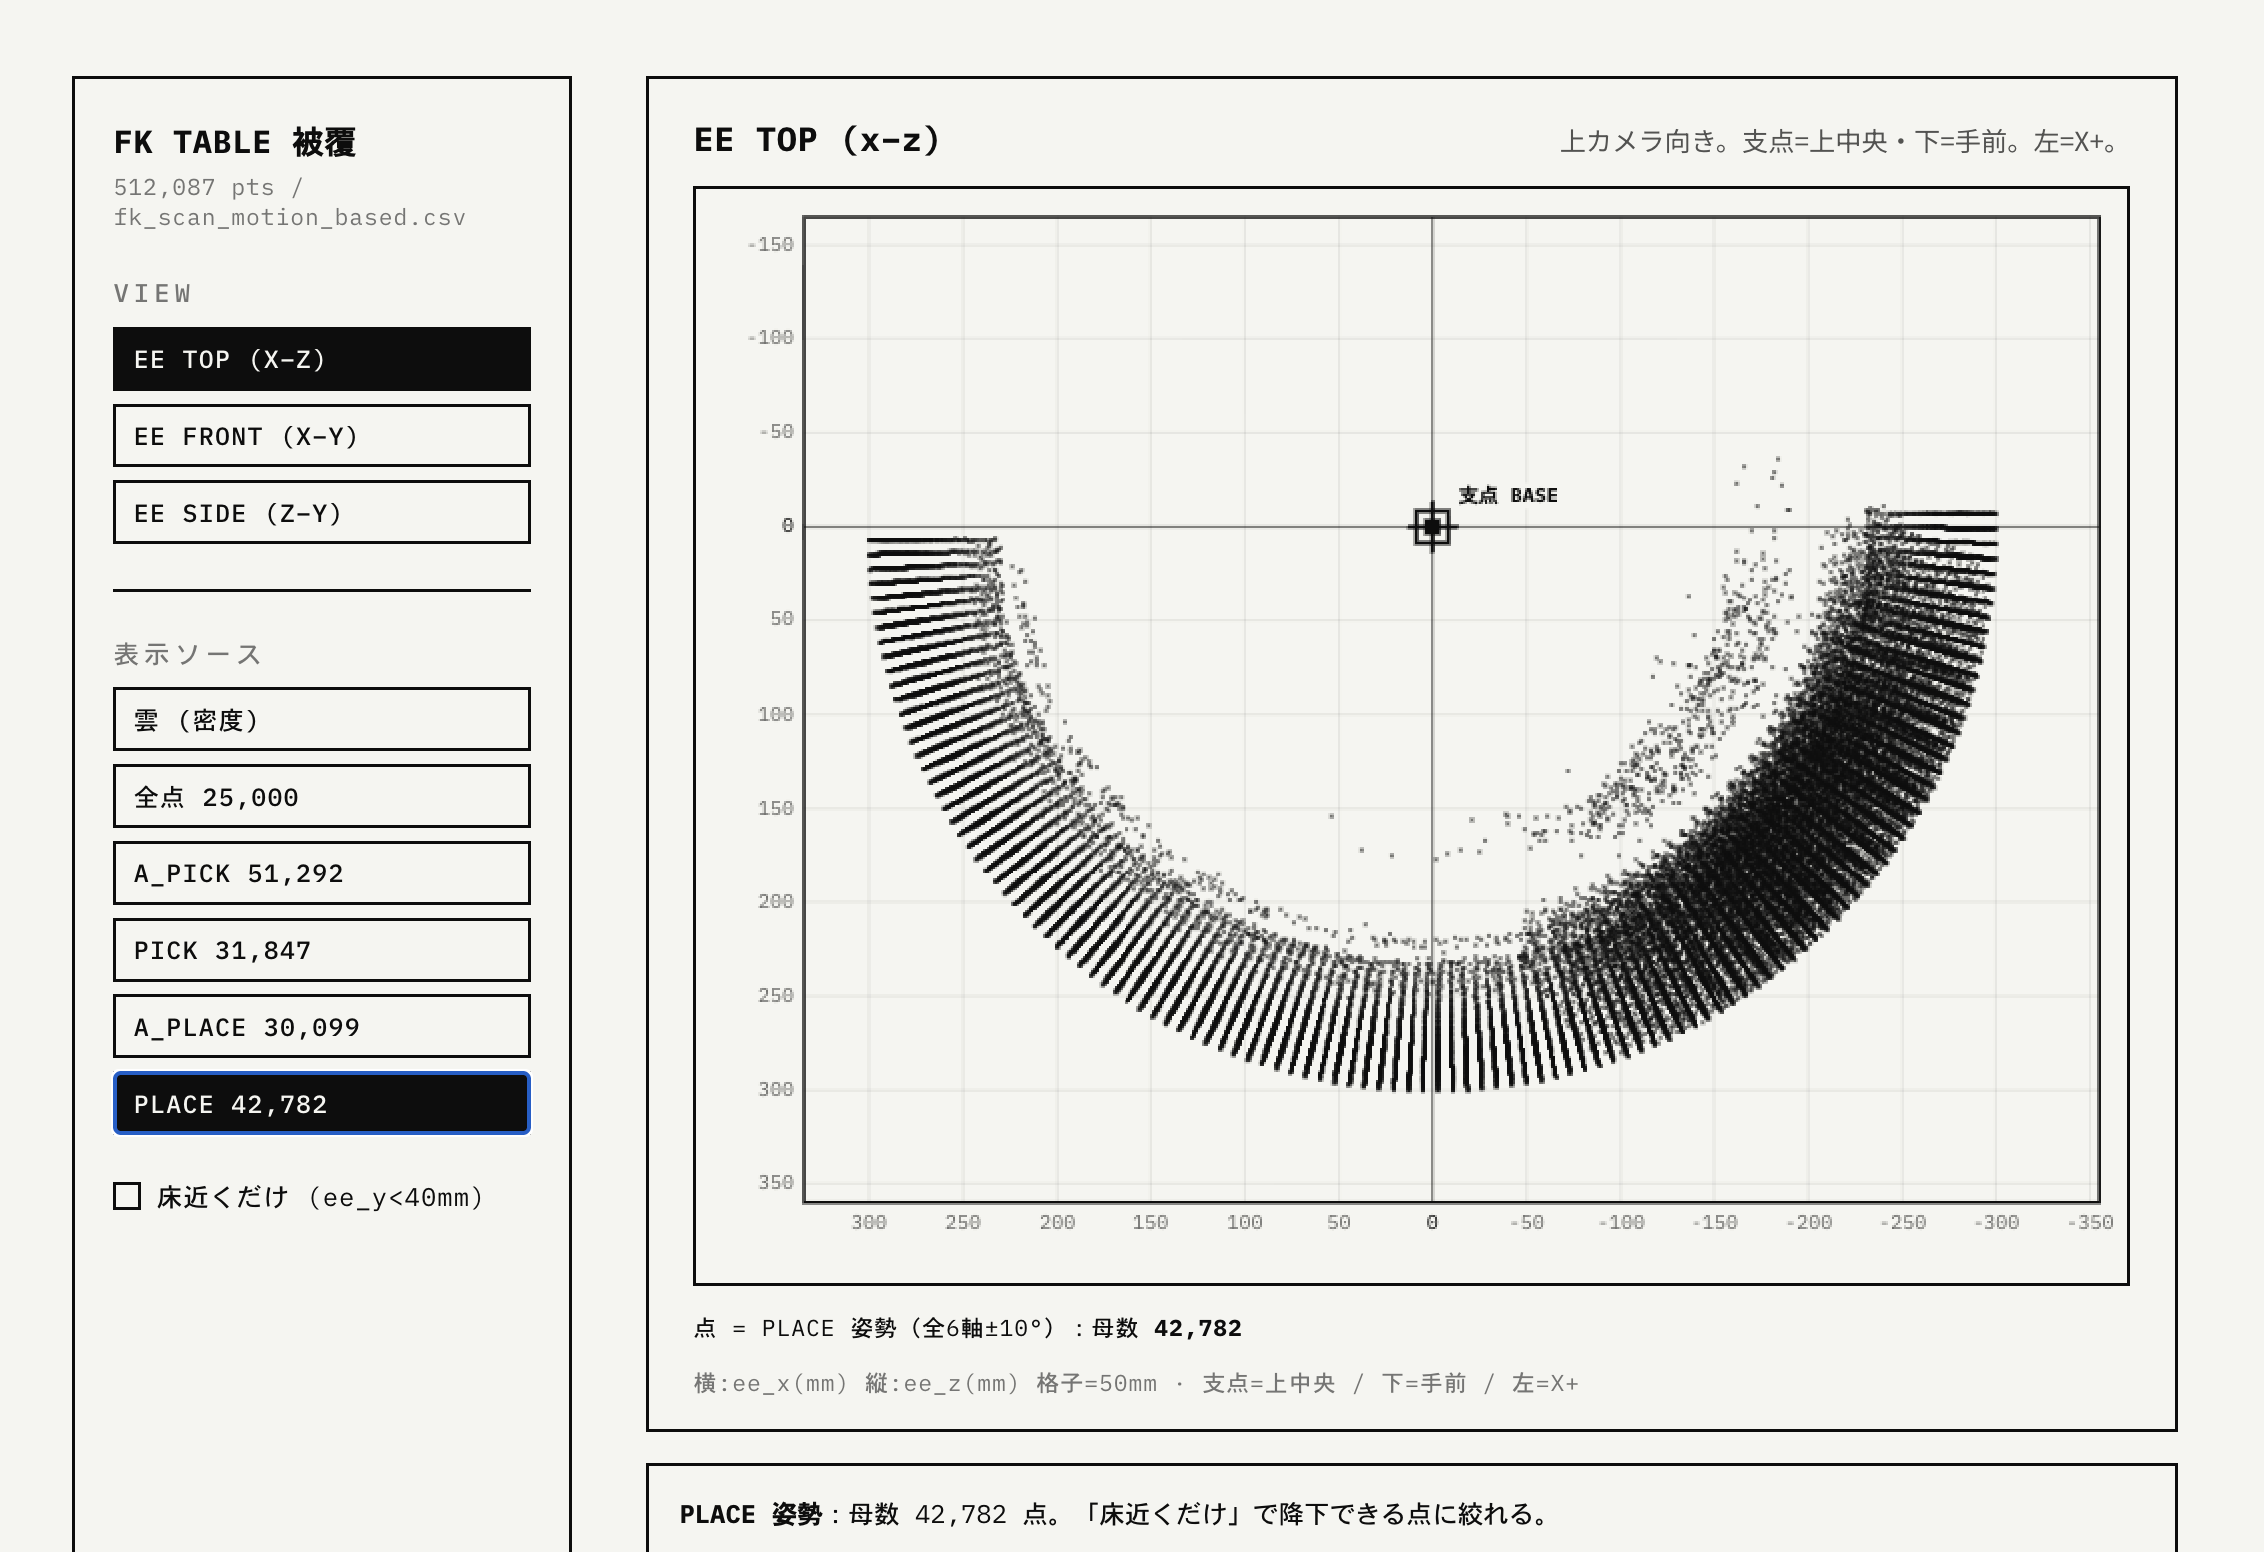
Task: Click the FK TABLE 被覆 heading
Action: point(235,142)
